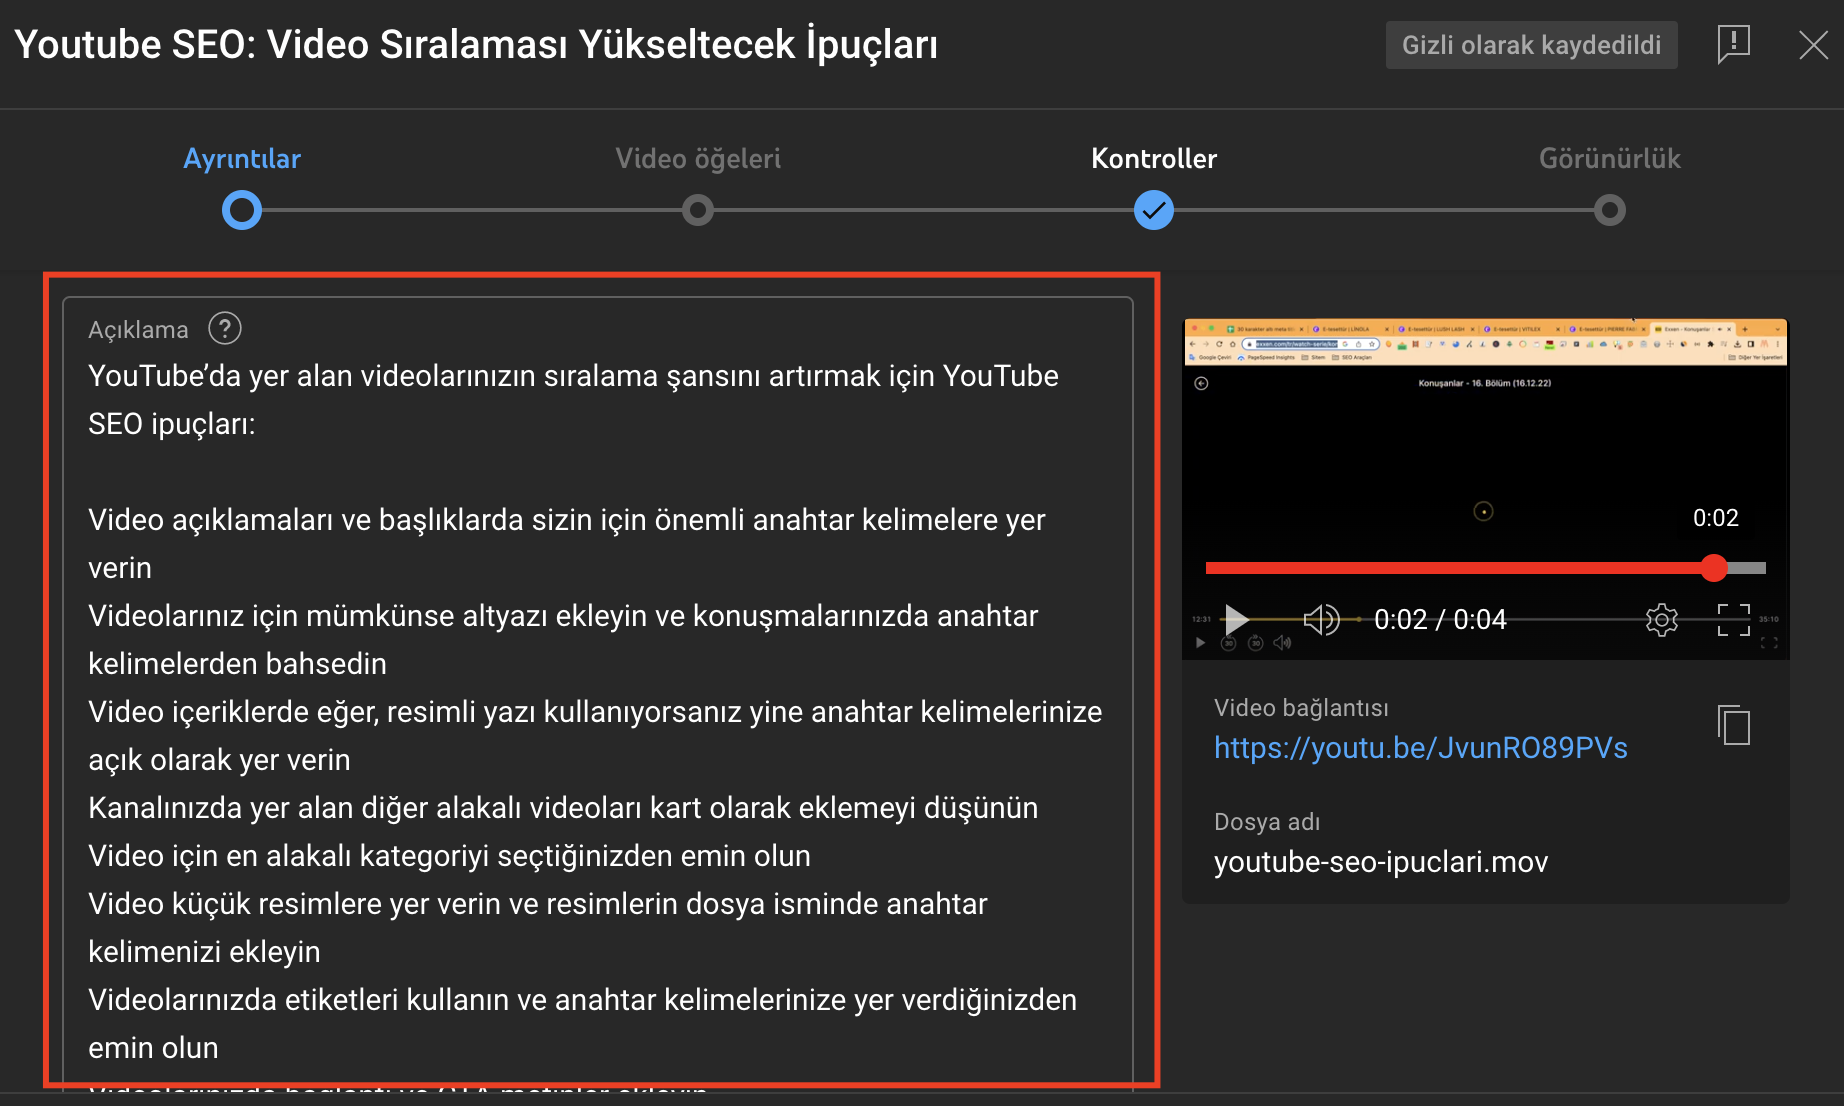Go to the Kontroller step
This screenshot has width=1844, height=1106.
tap(1154, 158)
